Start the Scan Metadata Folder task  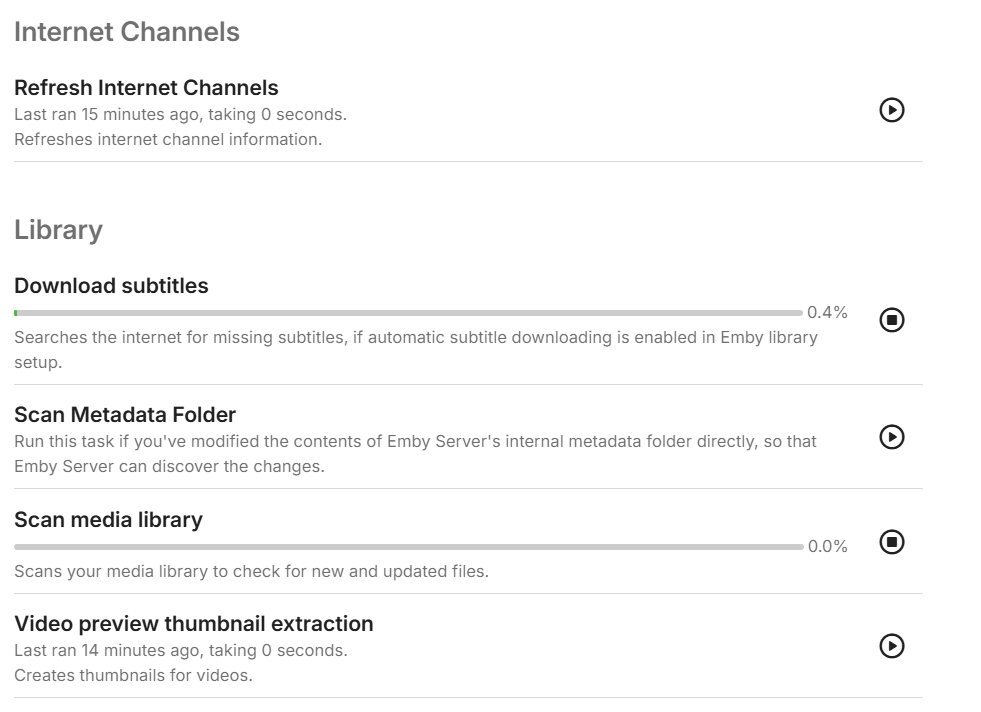click(x=891, y=437)
